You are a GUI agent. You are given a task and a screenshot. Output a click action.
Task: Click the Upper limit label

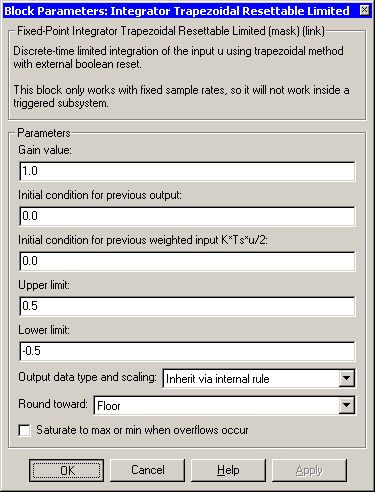(44, 285)
